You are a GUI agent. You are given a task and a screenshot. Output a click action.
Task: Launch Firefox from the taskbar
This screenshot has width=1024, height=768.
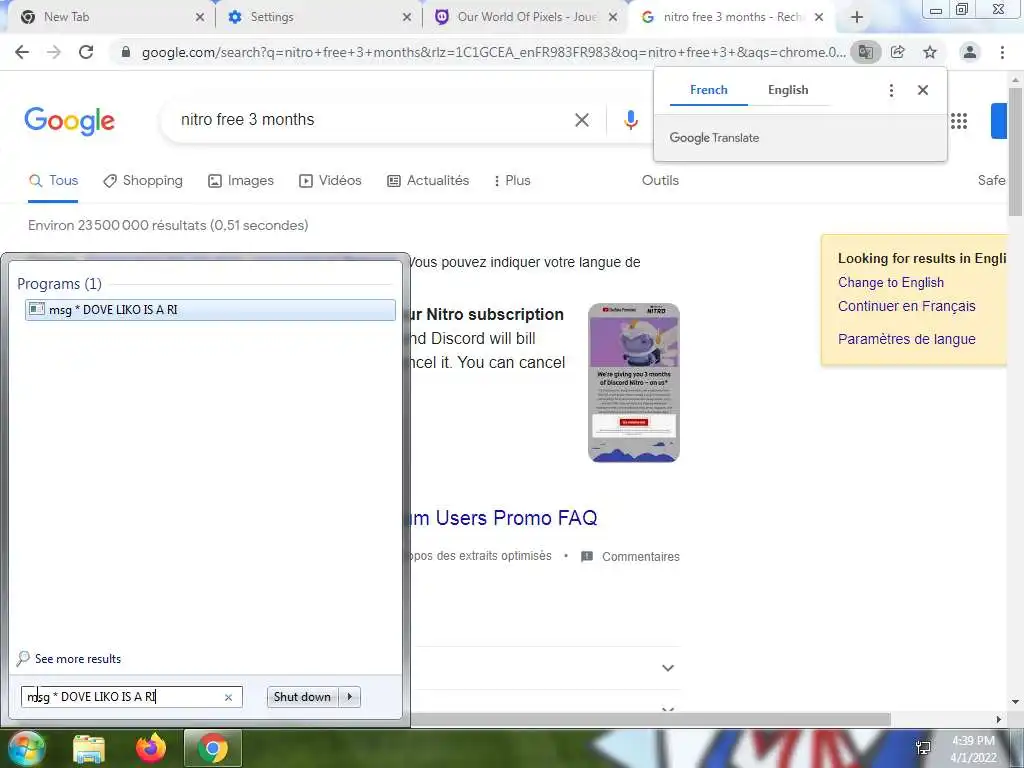[x=151, y=748]
